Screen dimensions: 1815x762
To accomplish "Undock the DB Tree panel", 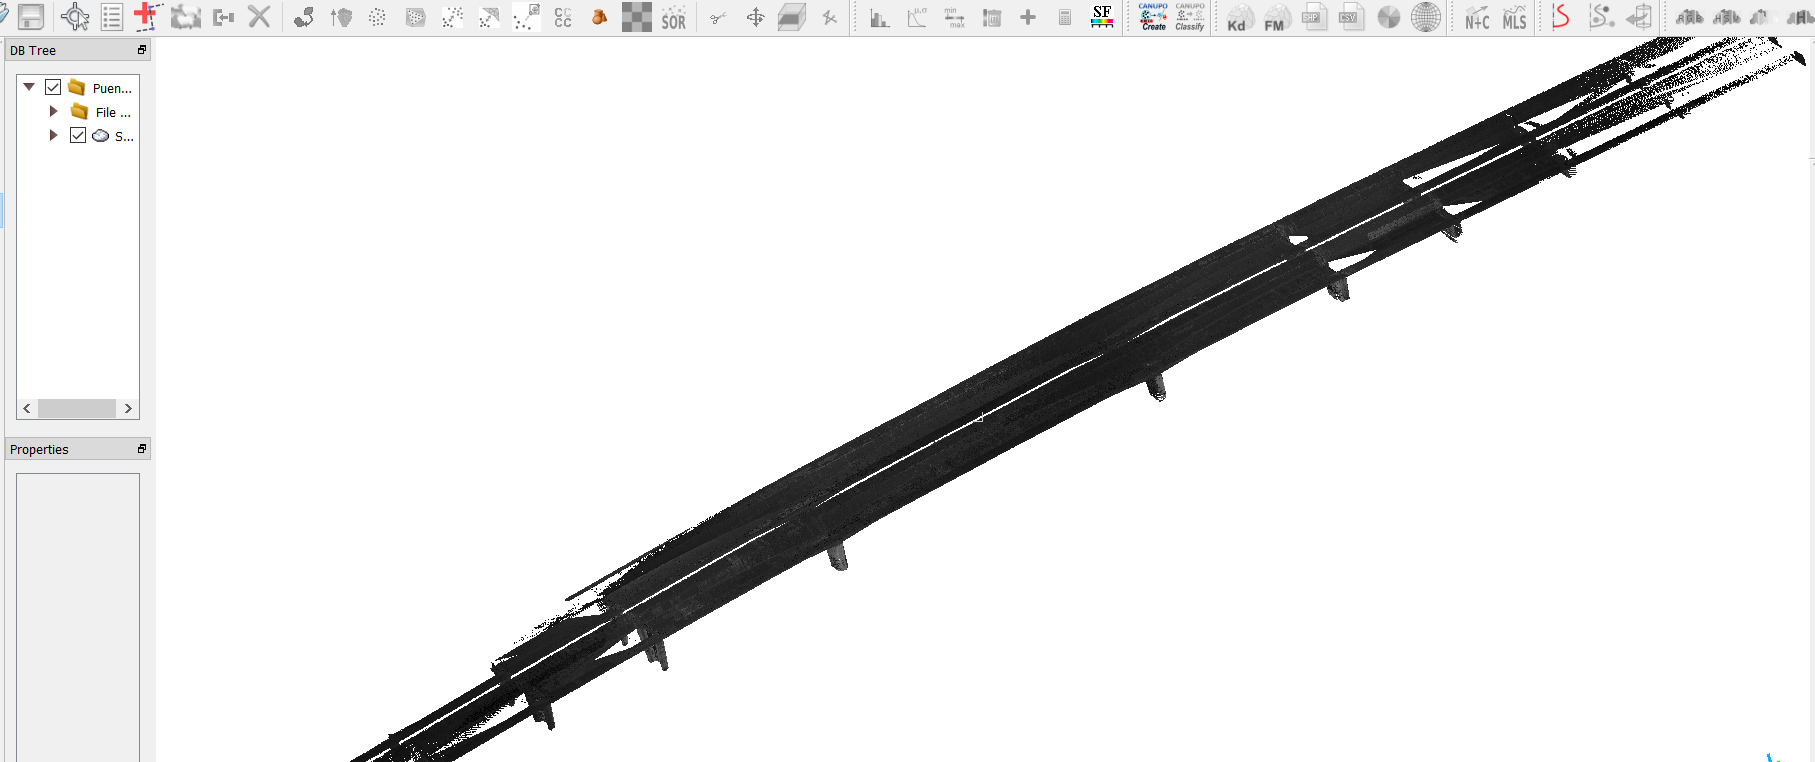I will coord(141,50).
